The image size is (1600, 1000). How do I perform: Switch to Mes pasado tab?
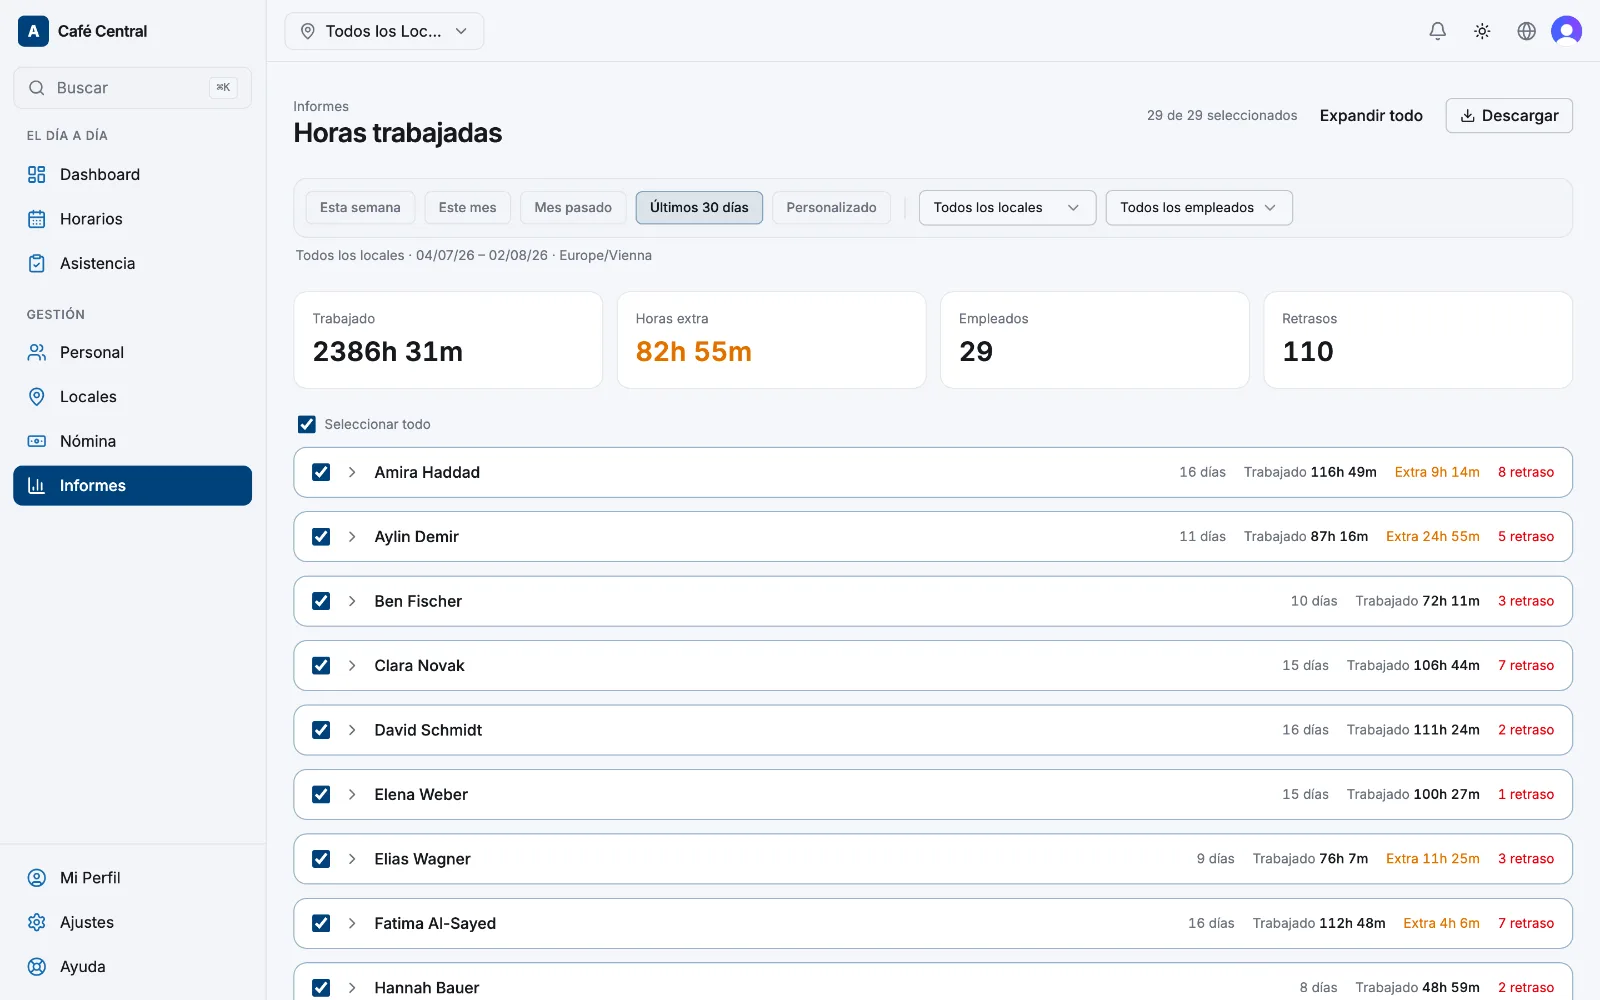point(573,208)
